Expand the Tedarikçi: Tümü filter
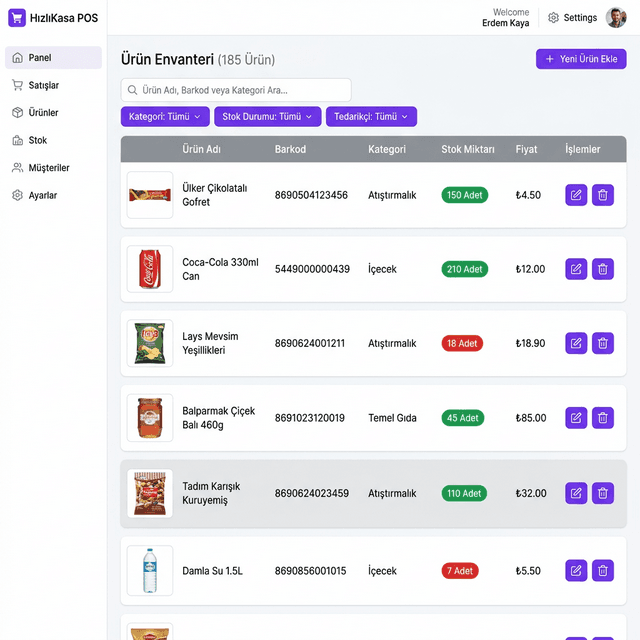Viewport: 640px width, 640px height. pyautogui.click(x=371, y=117)
